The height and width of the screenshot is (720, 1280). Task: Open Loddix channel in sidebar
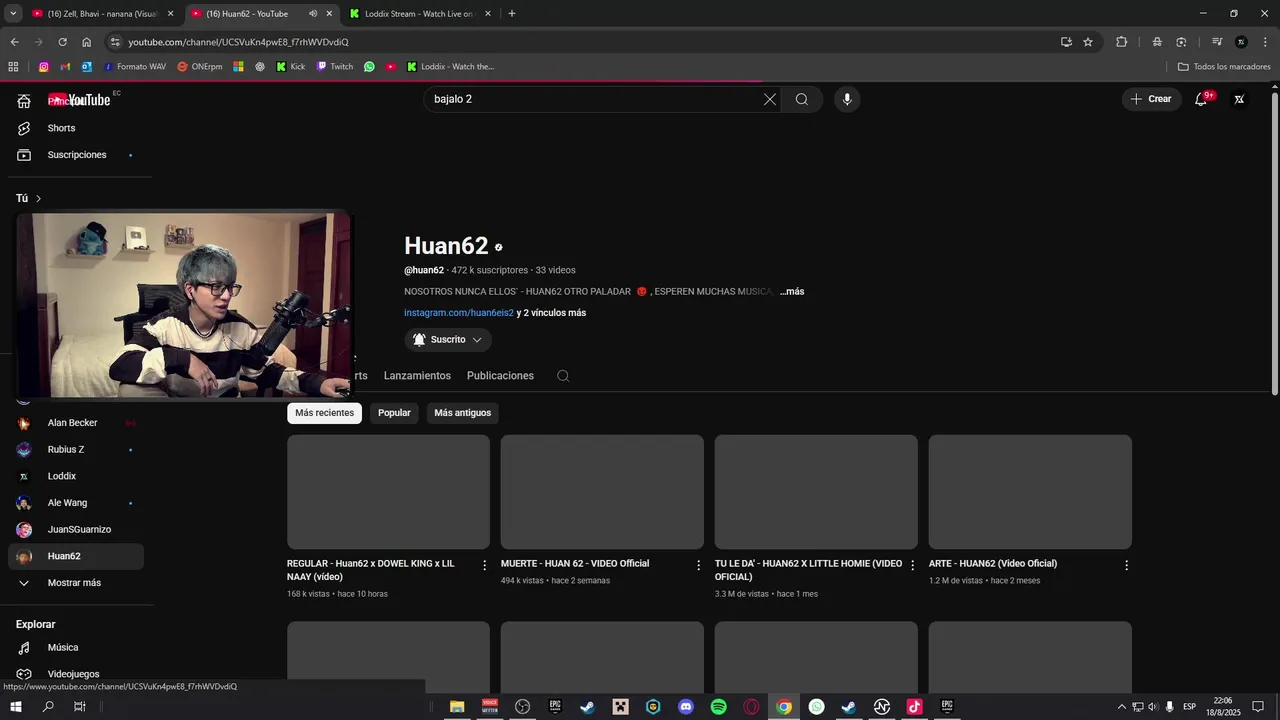coord(76,476)
